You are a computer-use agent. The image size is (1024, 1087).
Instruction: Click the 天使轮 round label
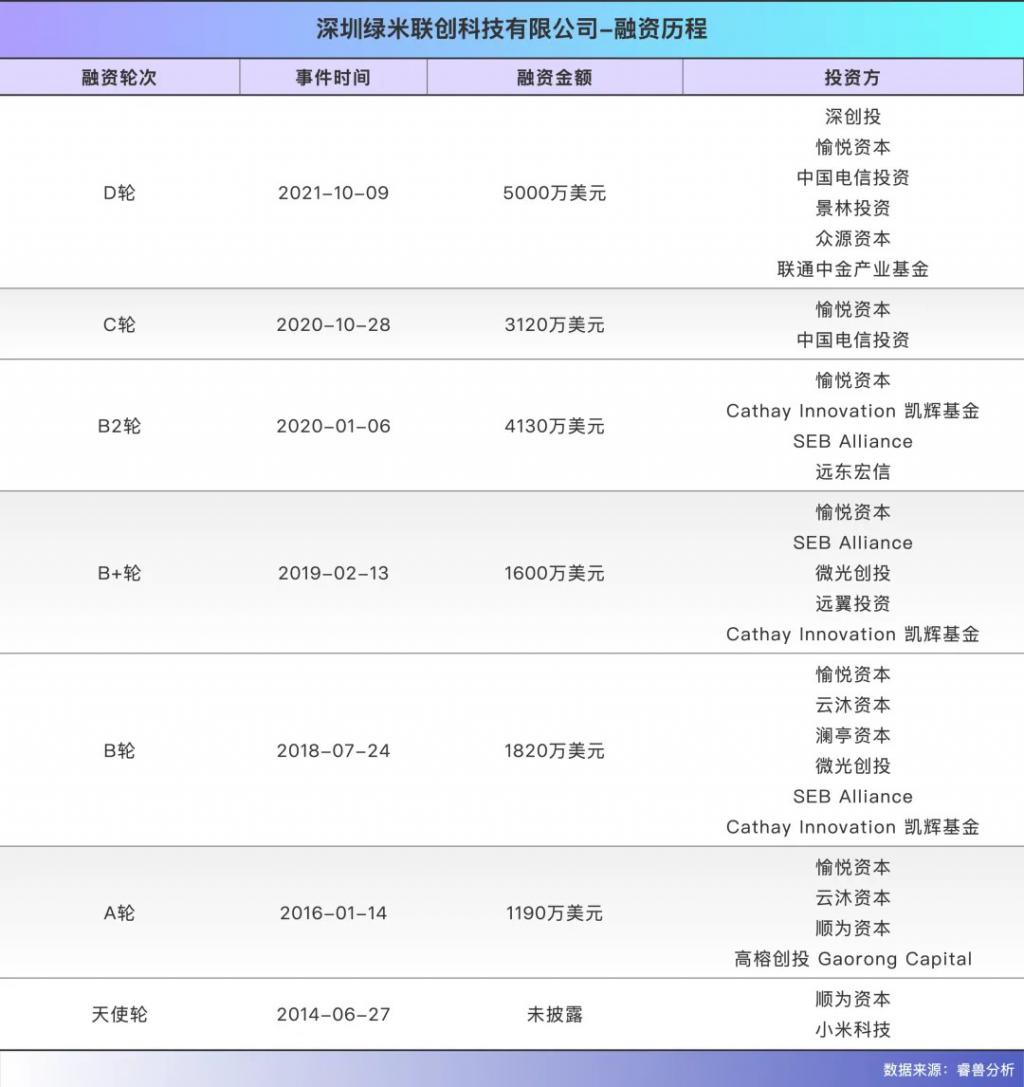[x=119, y=1013]
